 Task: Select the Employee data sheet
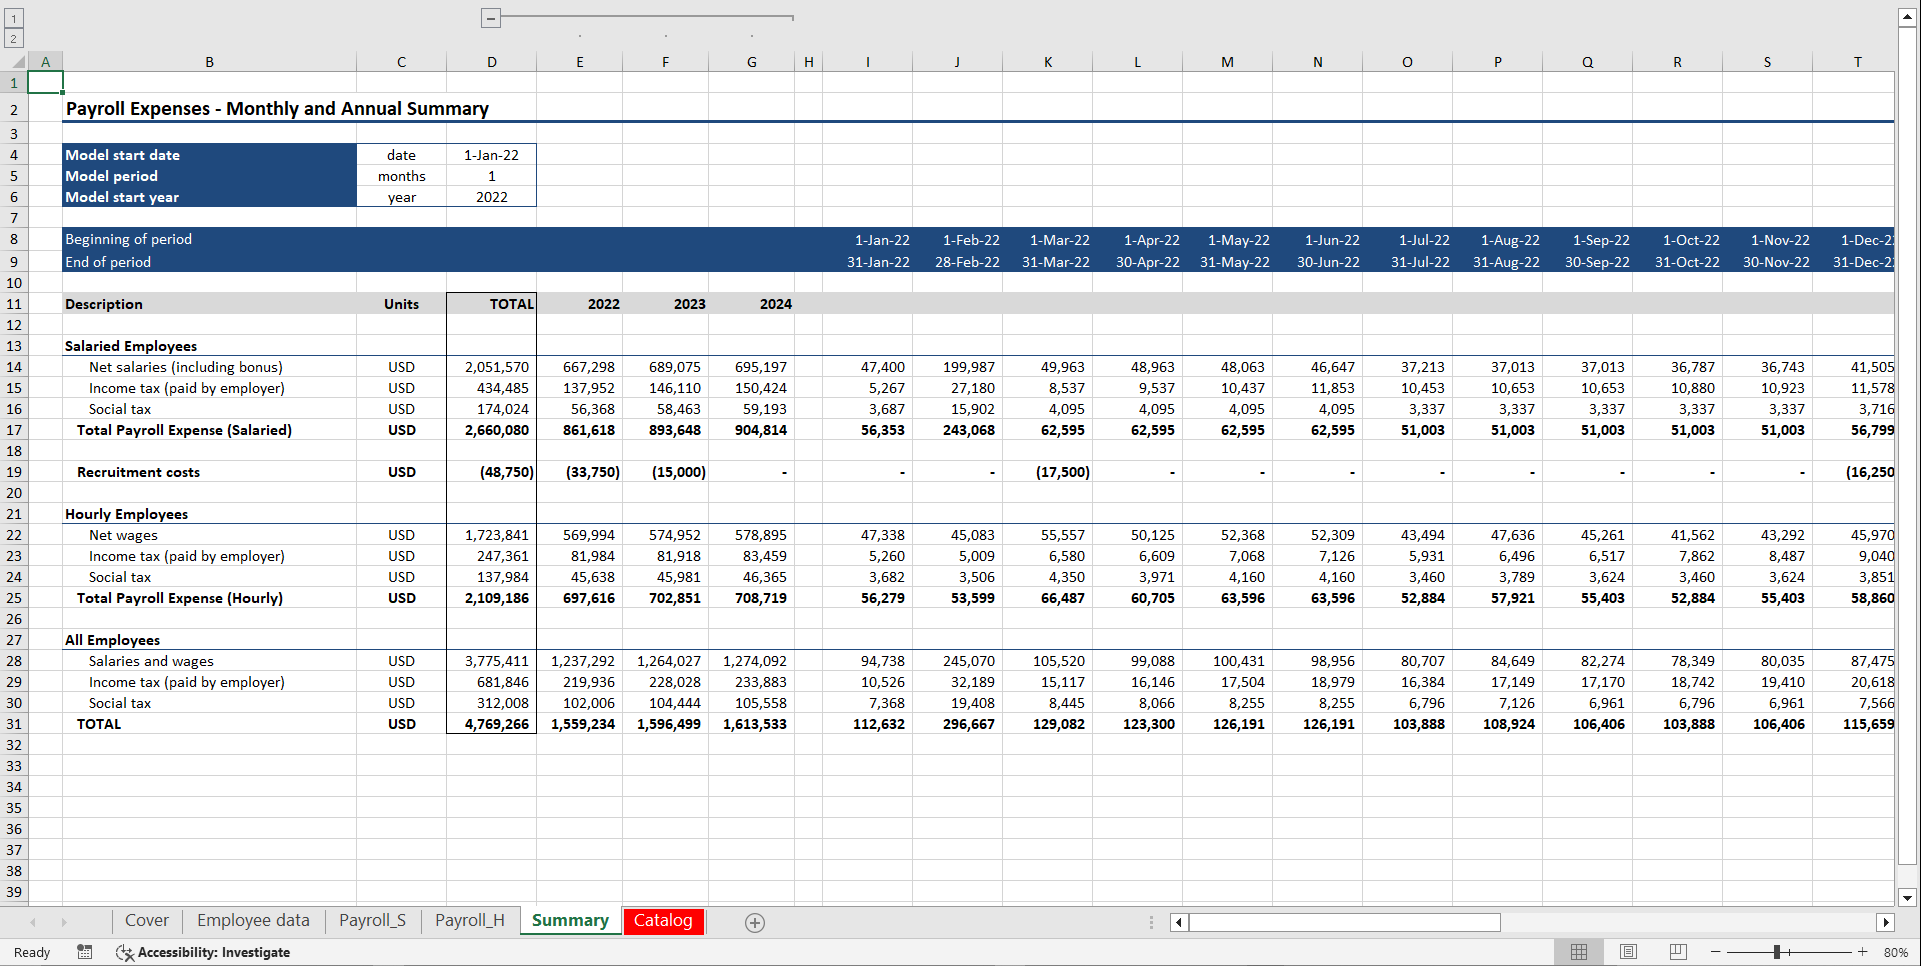[x=252, y=921]
